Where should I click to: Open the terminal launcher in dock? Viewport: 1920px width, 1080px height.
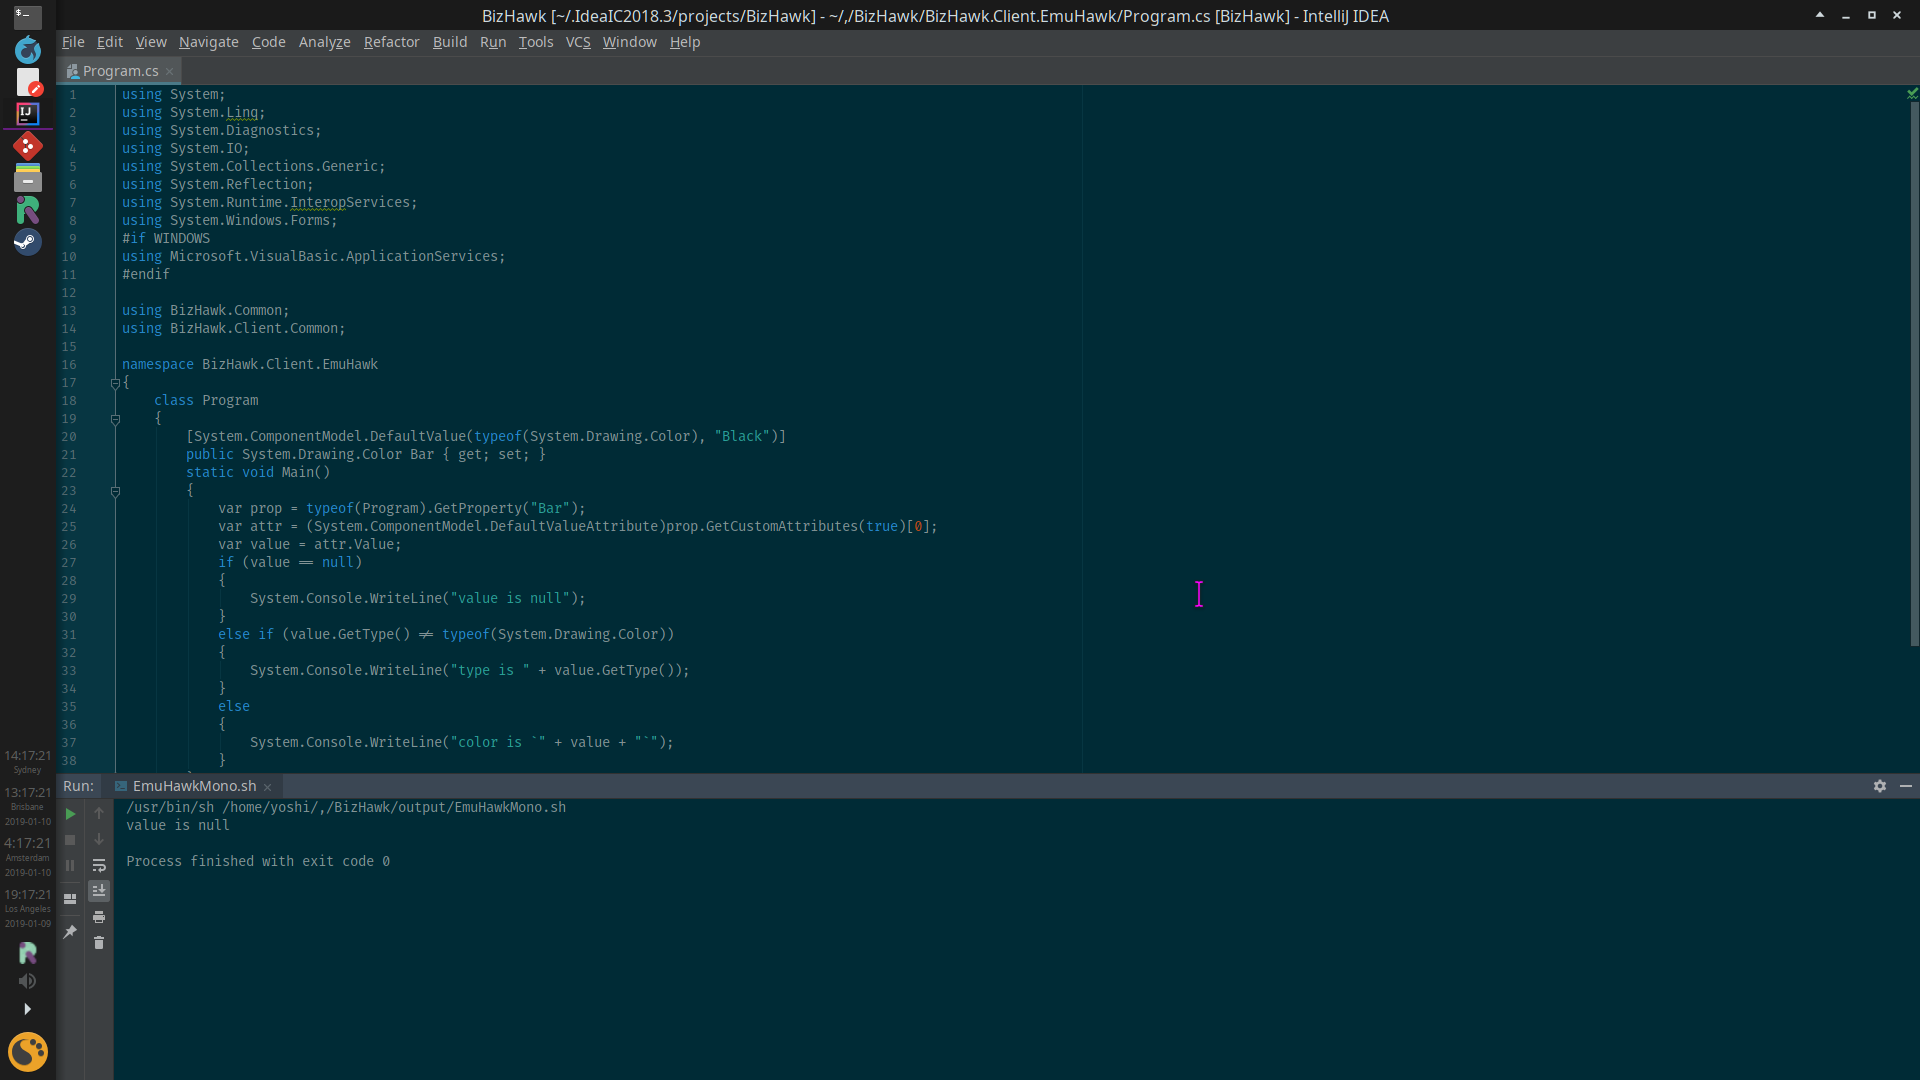(x=28, y=15)
